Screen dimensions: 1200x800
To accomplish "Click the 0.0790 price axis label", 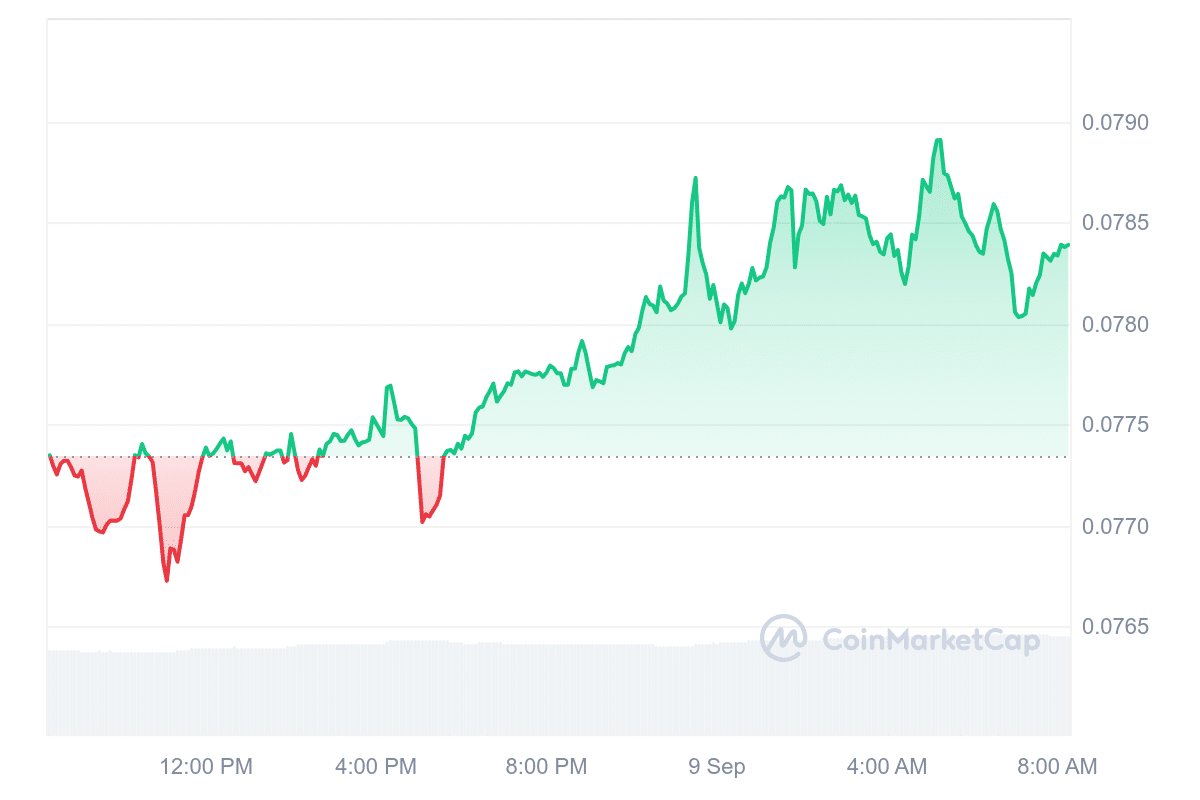I will point(1115,123).
